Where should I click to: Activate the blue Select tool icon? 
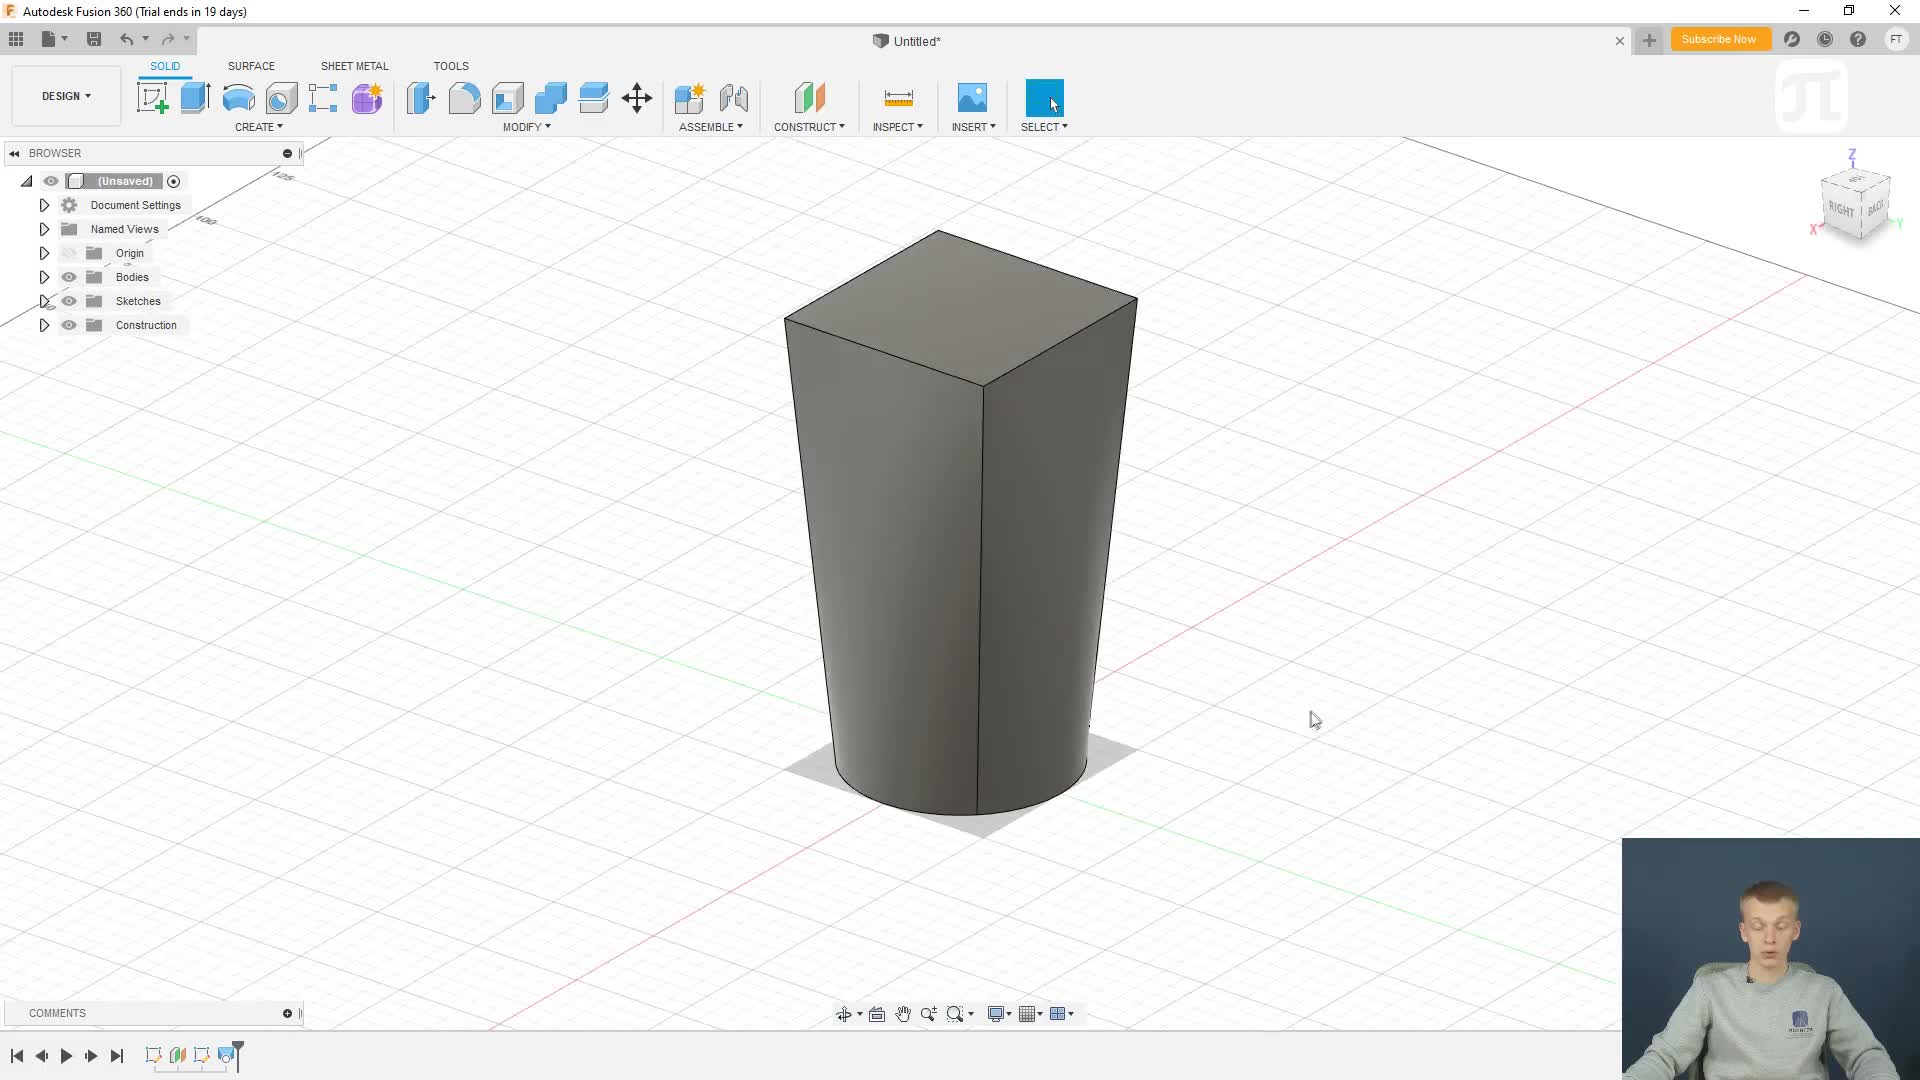[1044, 98]
